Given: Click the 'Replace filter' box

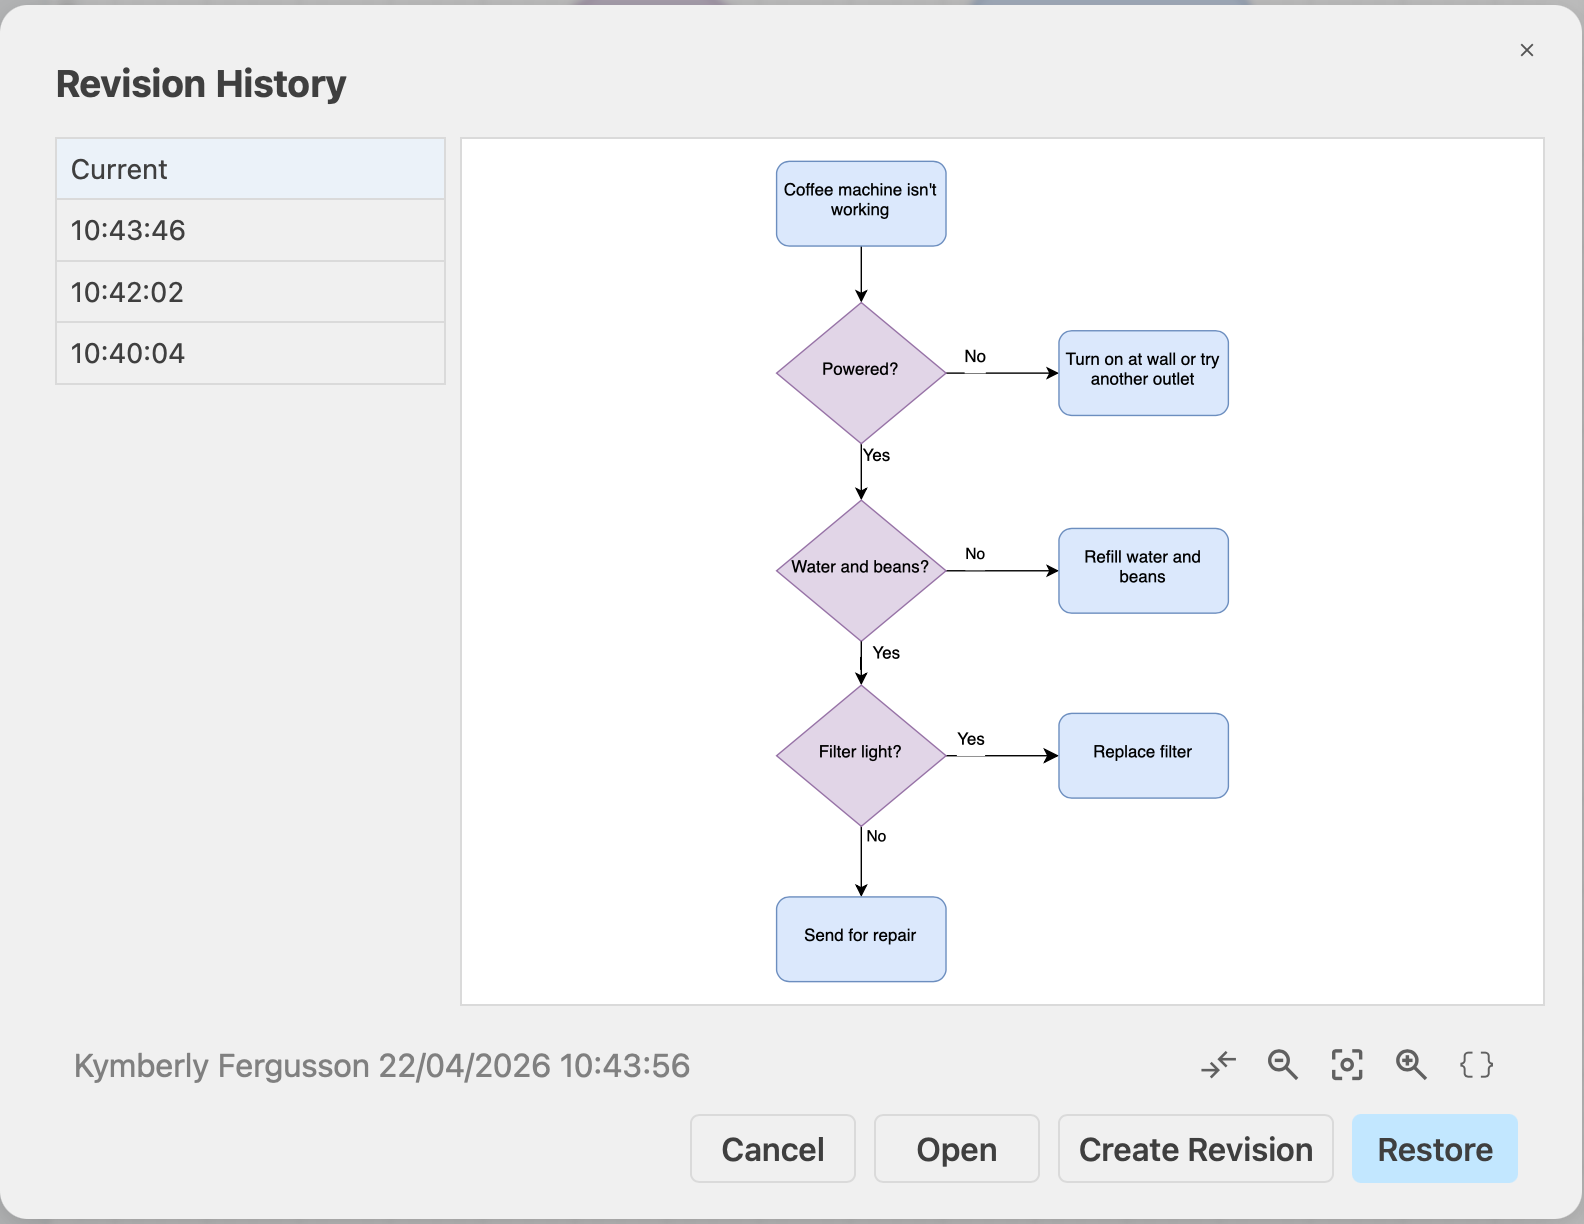Looking at the screenshot, I should click(x=1143, y=756).
